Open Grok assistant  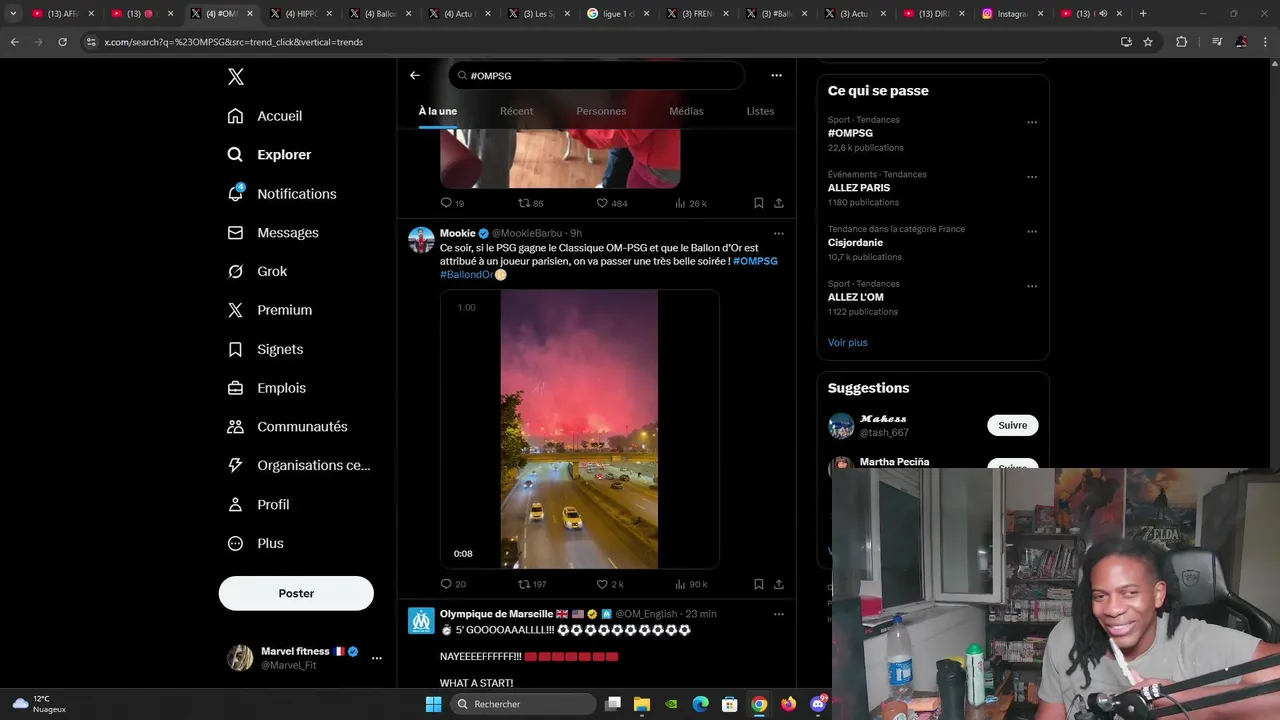pos(257,272)
